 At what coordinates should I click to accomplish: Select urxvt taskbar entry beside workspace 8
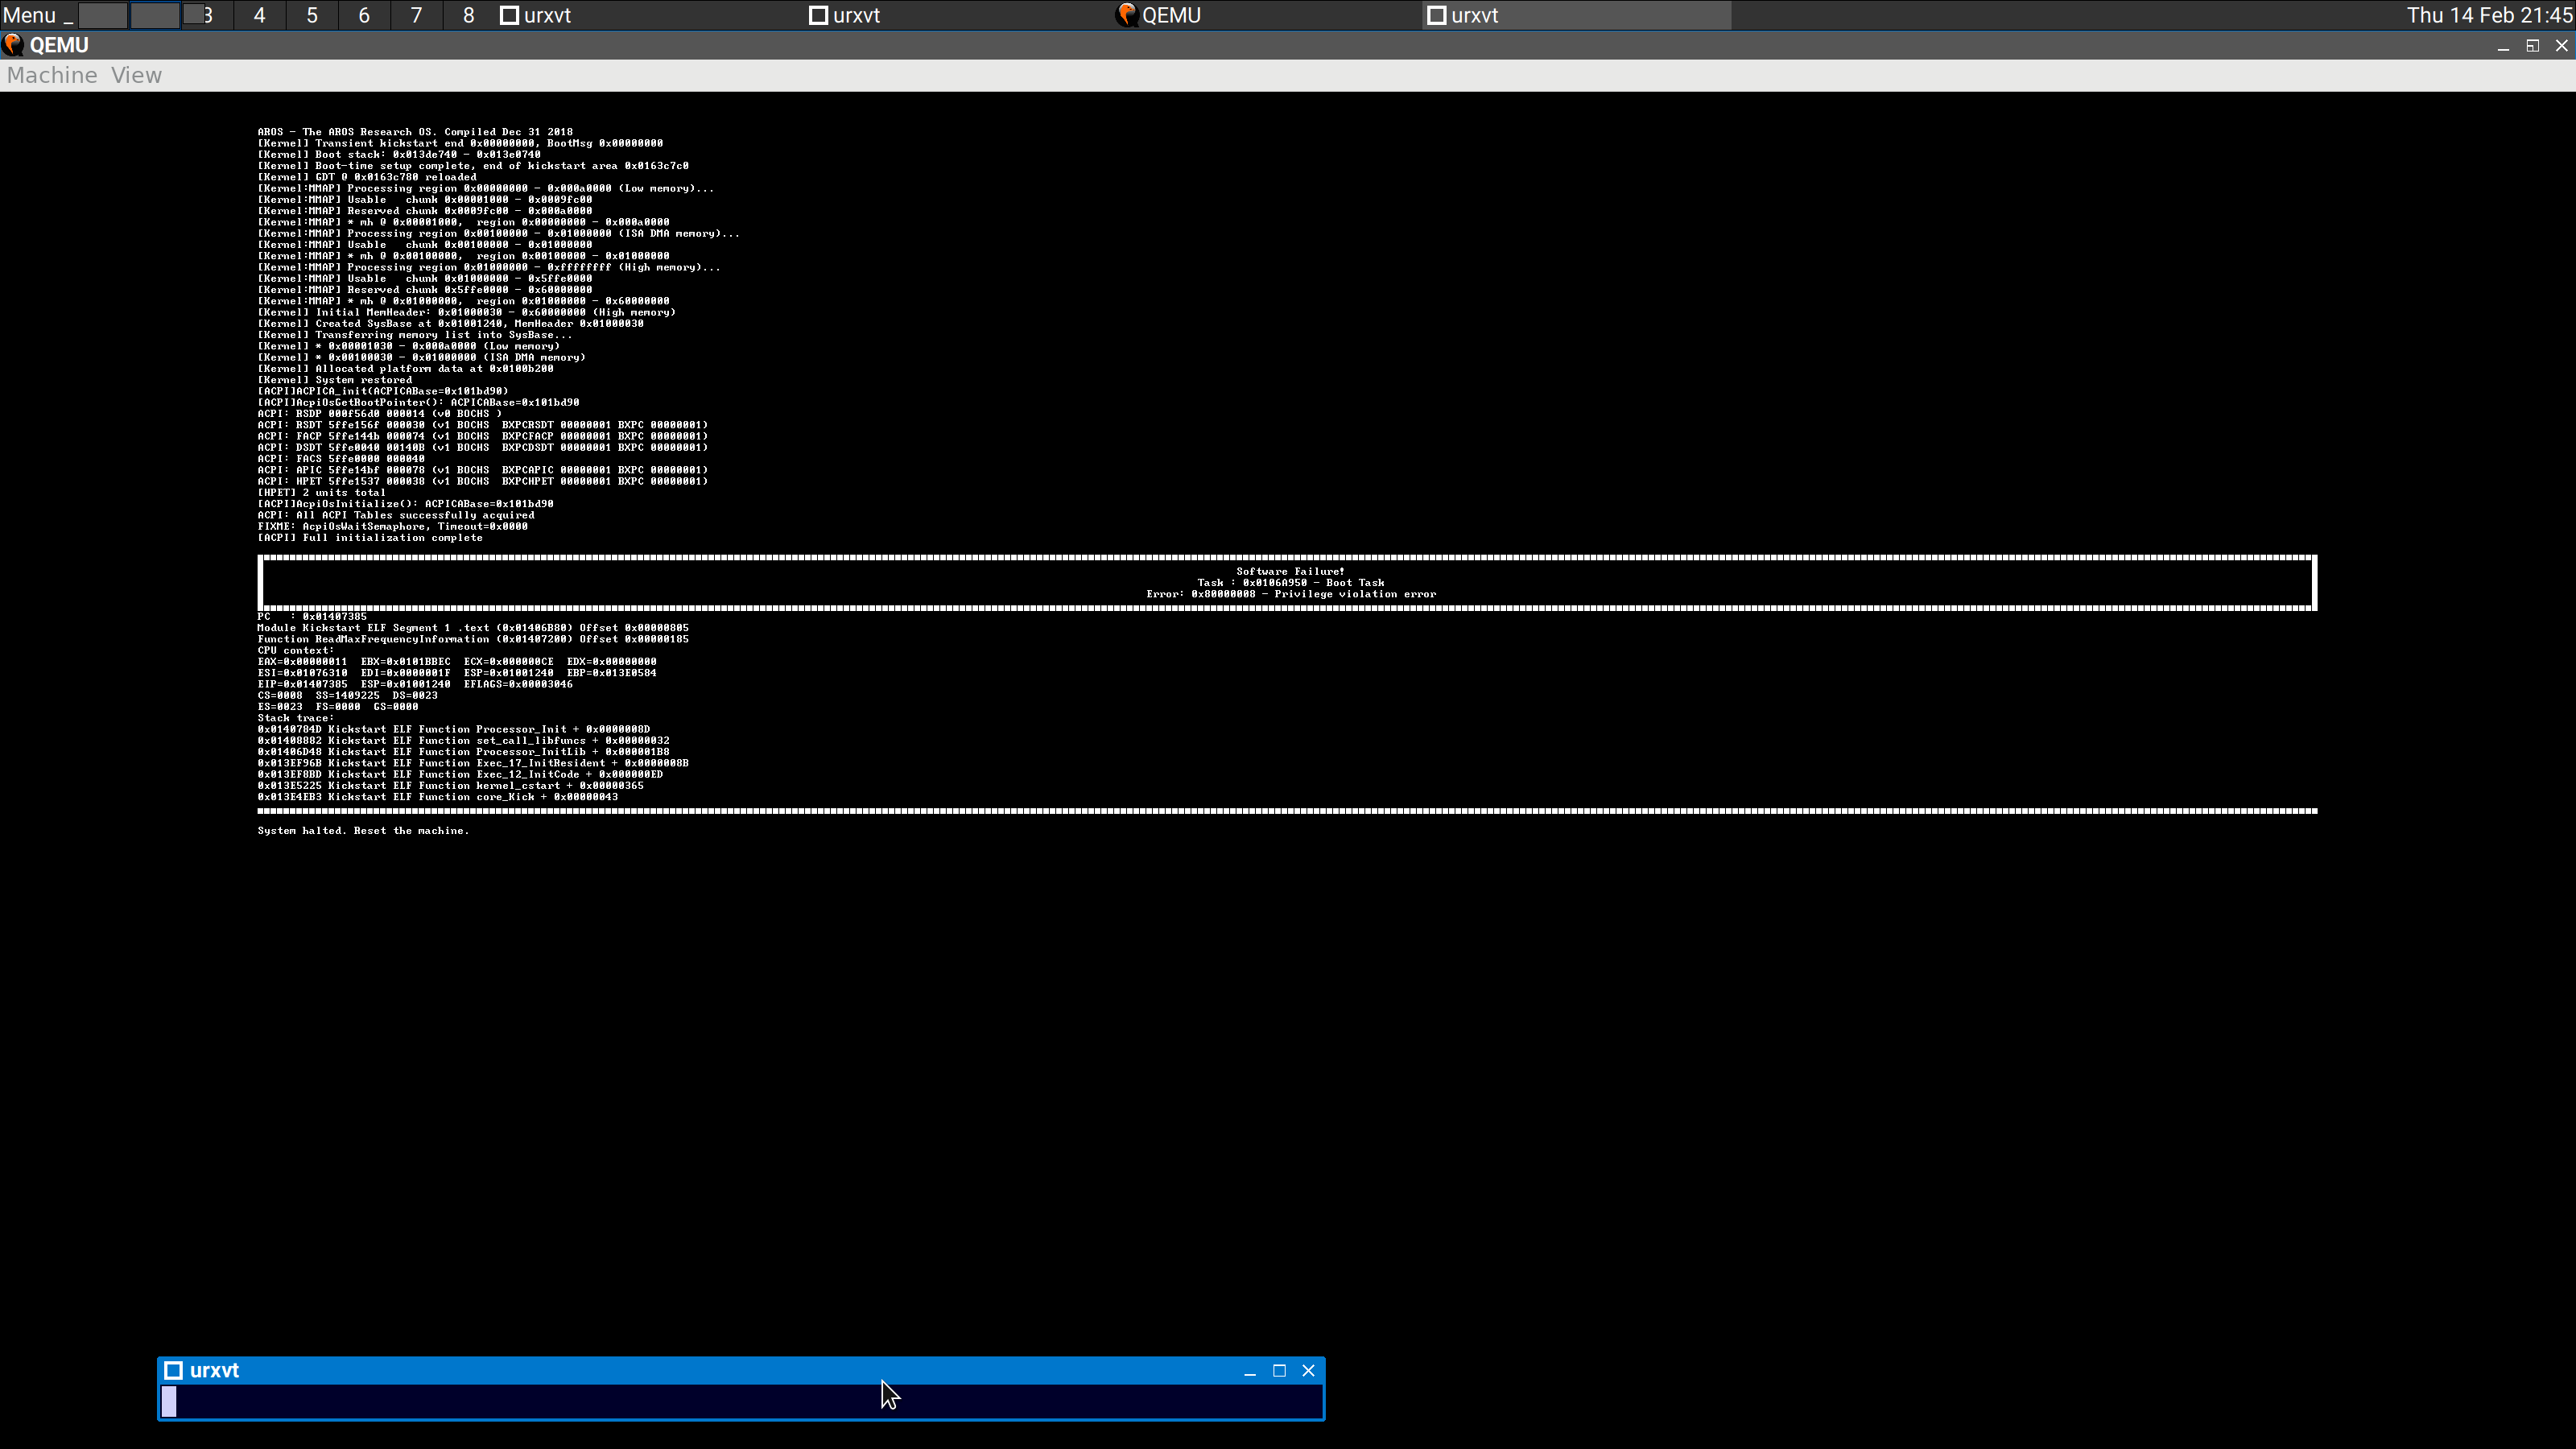[650, 15]
